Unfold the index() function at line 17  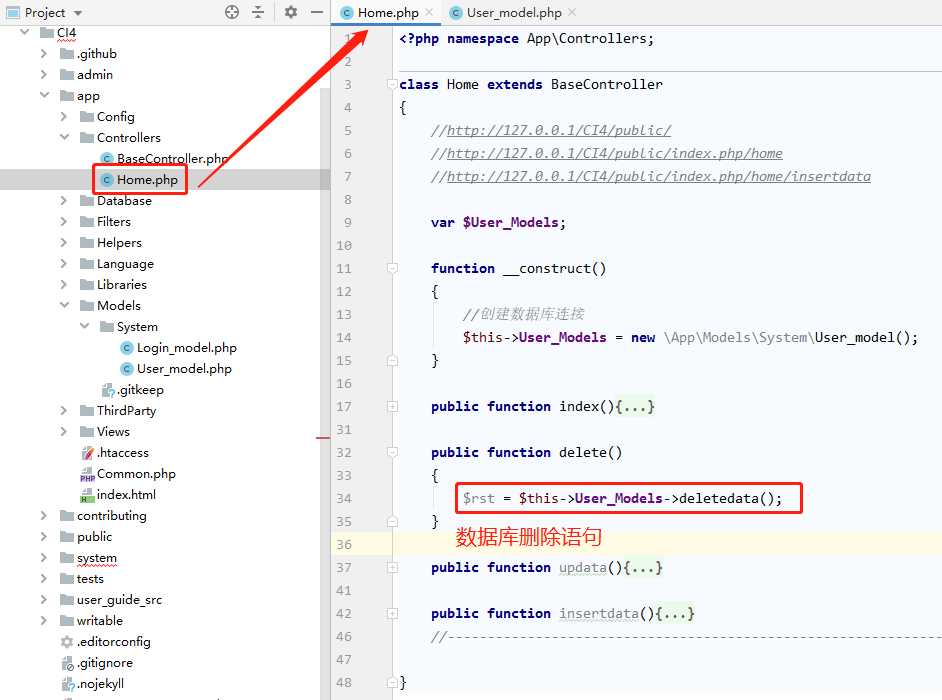pyautogui.click(x=392, y=406)
